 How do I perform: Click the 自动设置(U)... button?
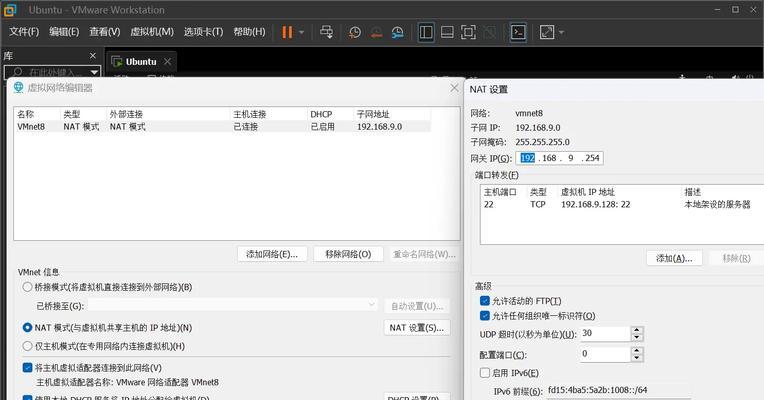pyautogui.click(x=417, y=306)
